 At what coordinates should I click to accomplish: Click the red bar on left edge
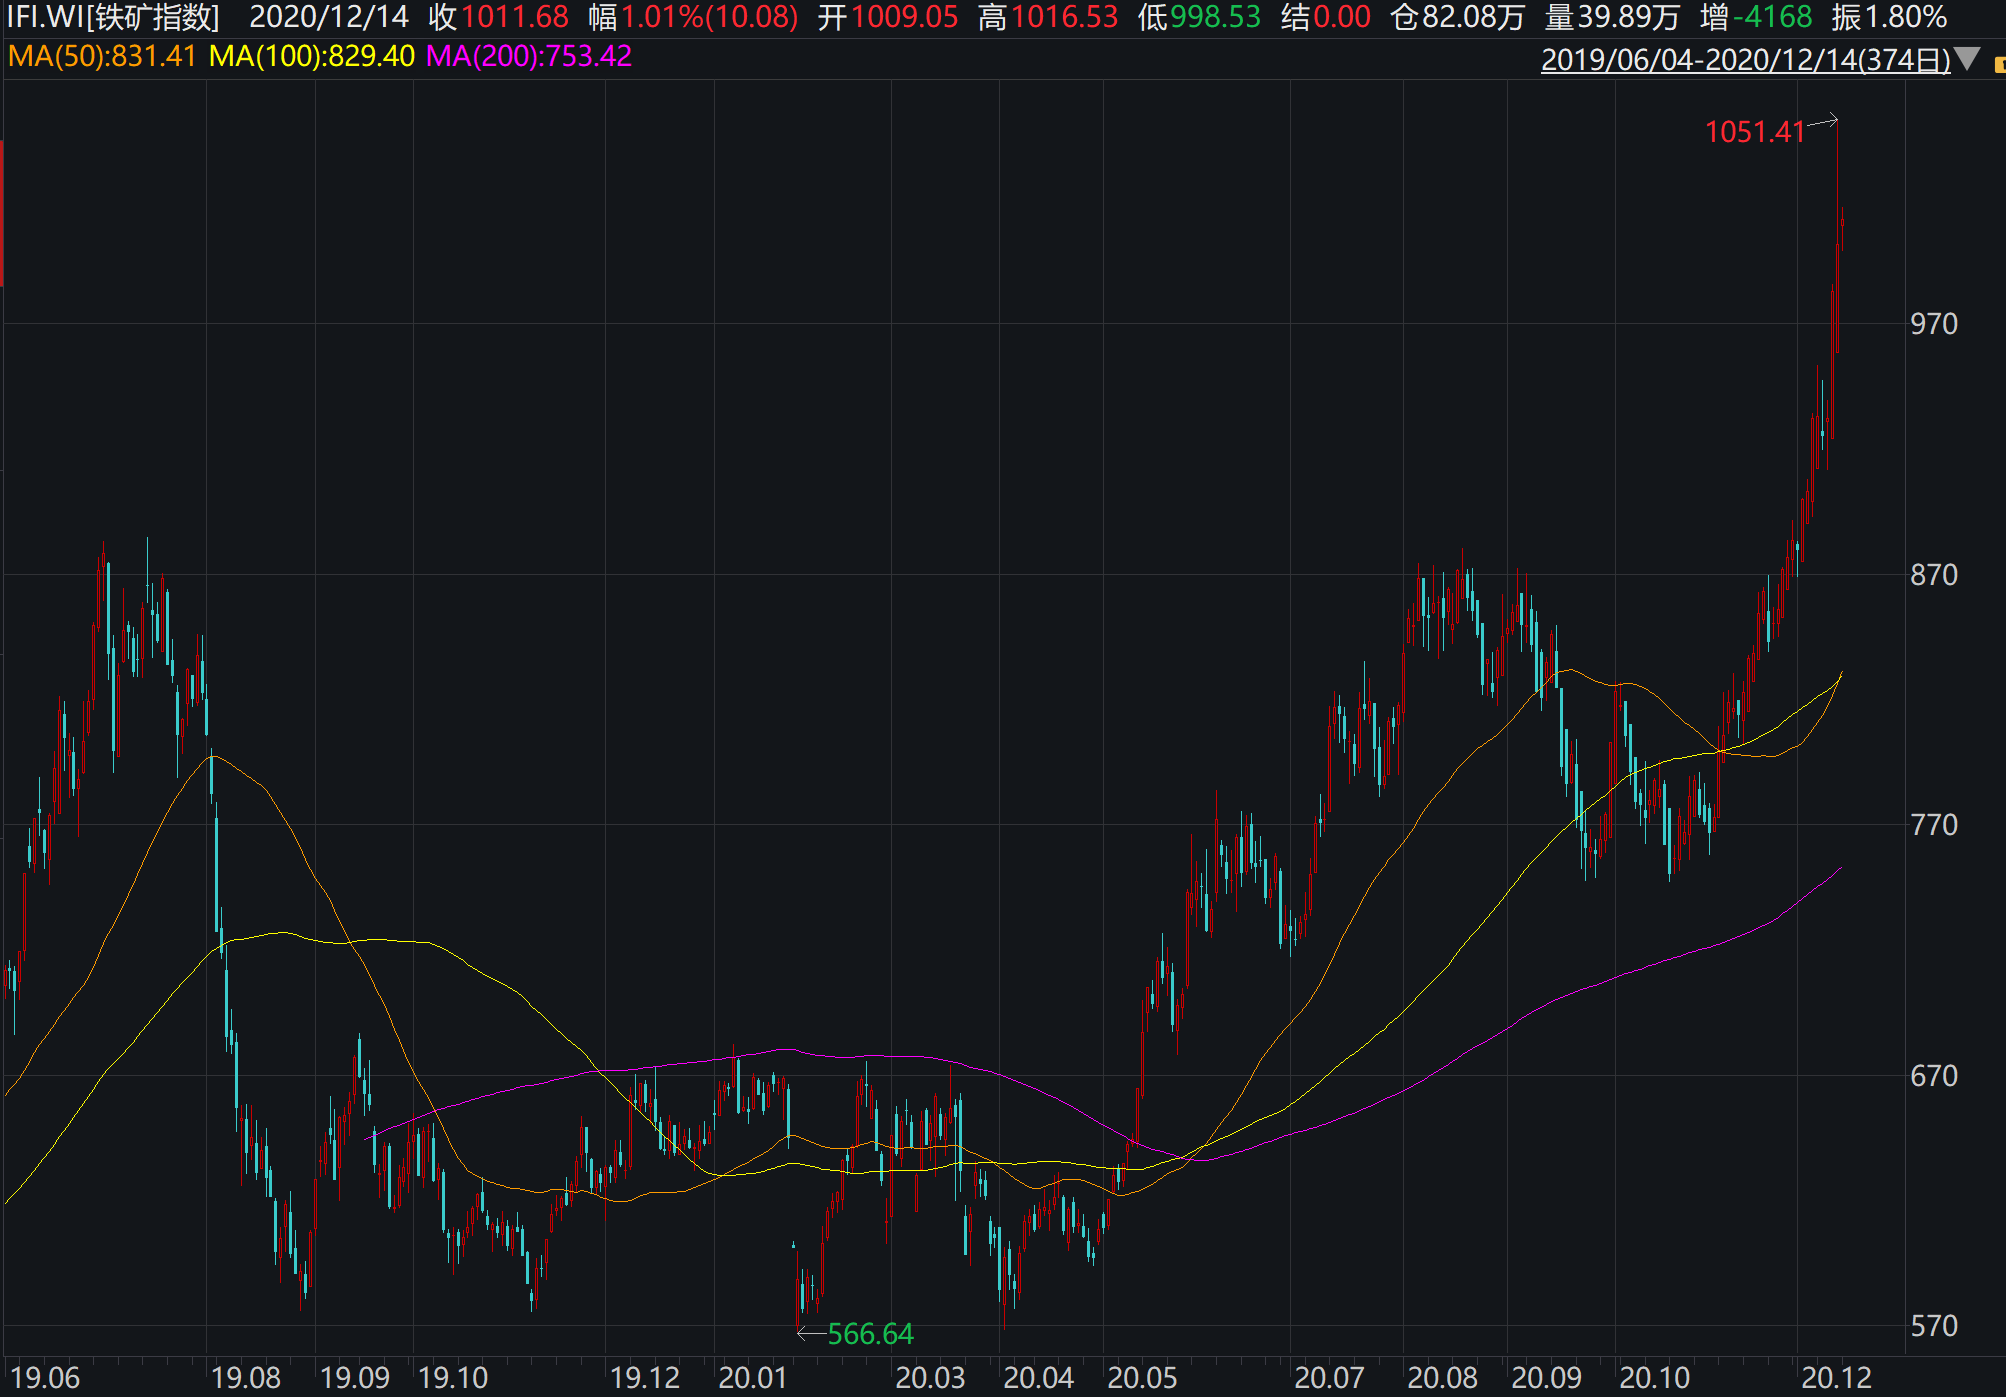click(2, 213)
